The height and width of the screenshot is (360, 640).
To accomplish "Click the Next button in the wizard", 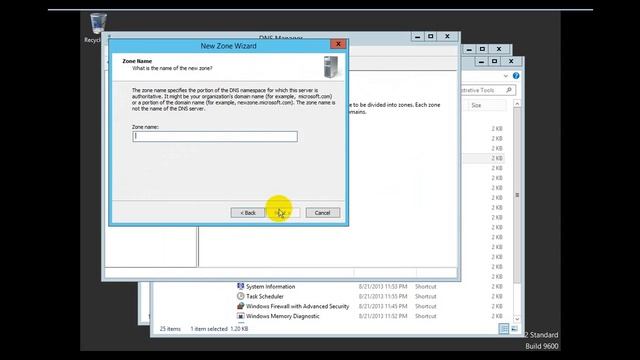I will pyautogui.click(x=282, y=213).
